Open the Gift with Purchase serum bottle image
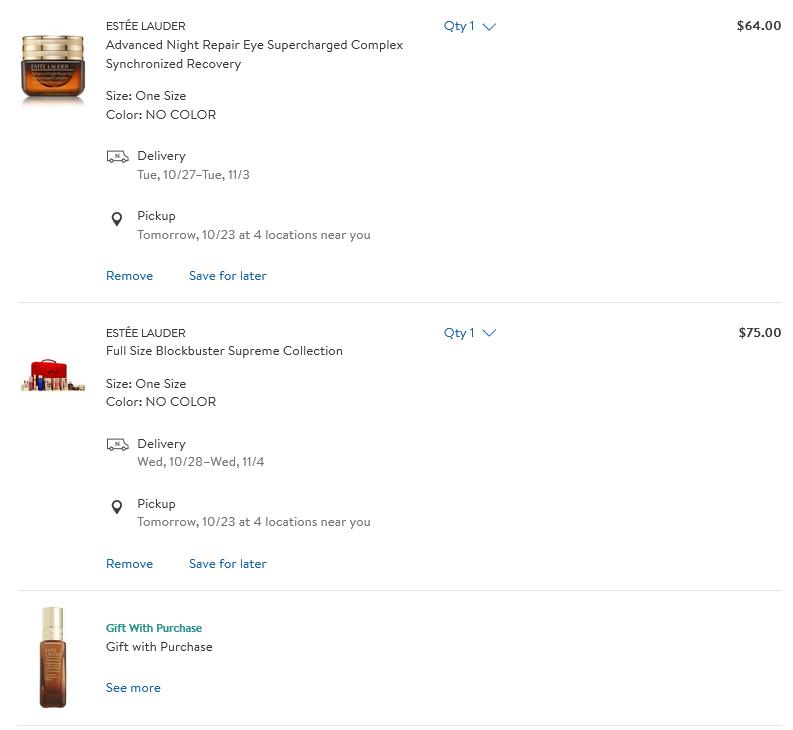 (53, 657)
